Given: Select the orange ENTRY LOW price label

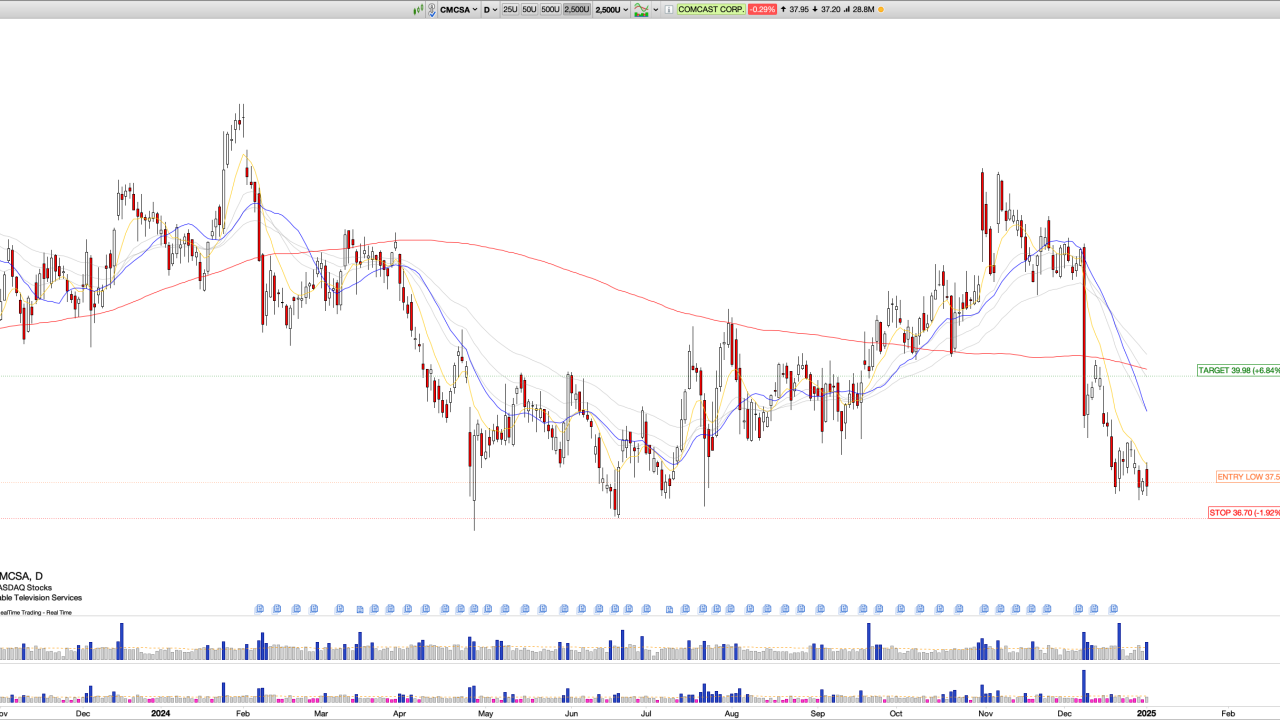Looking at the screenshot, I should coord(1248,477).
